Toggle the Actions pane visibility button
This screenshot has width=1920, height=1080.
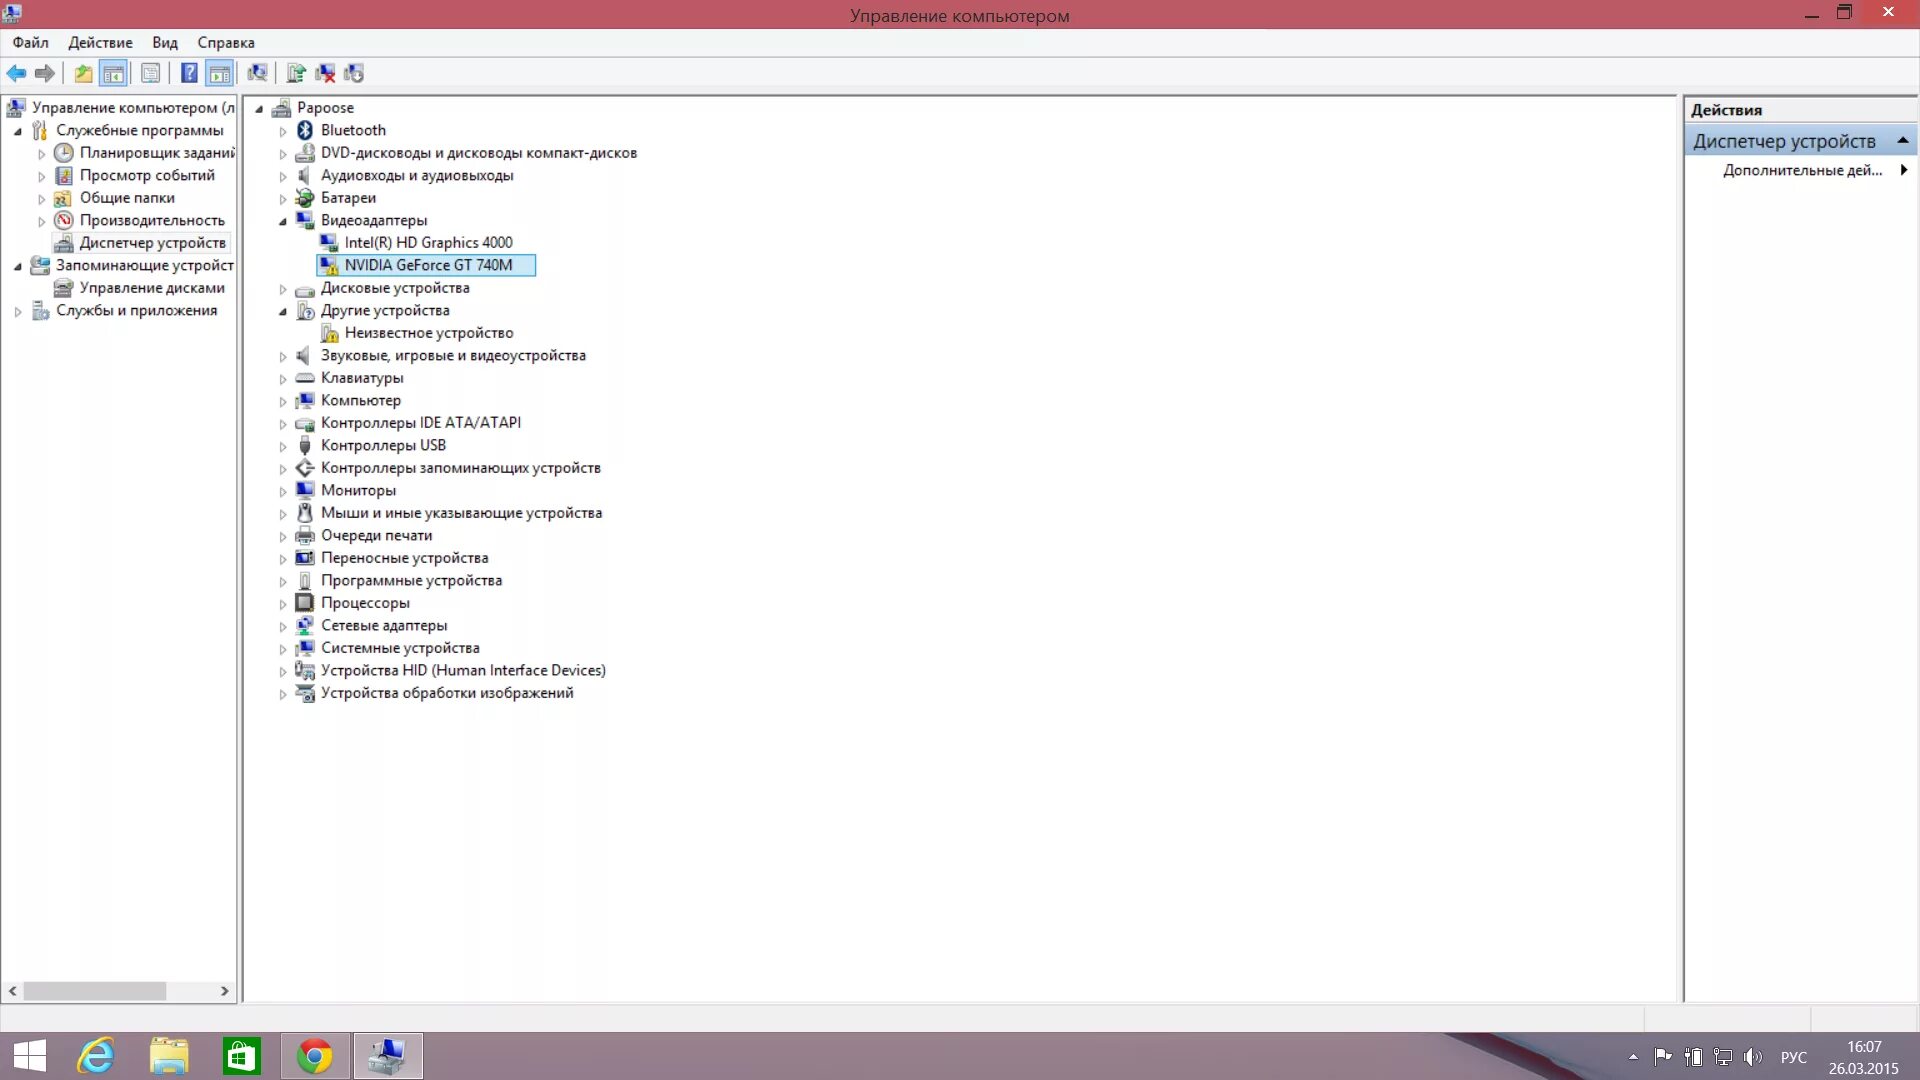219,73
